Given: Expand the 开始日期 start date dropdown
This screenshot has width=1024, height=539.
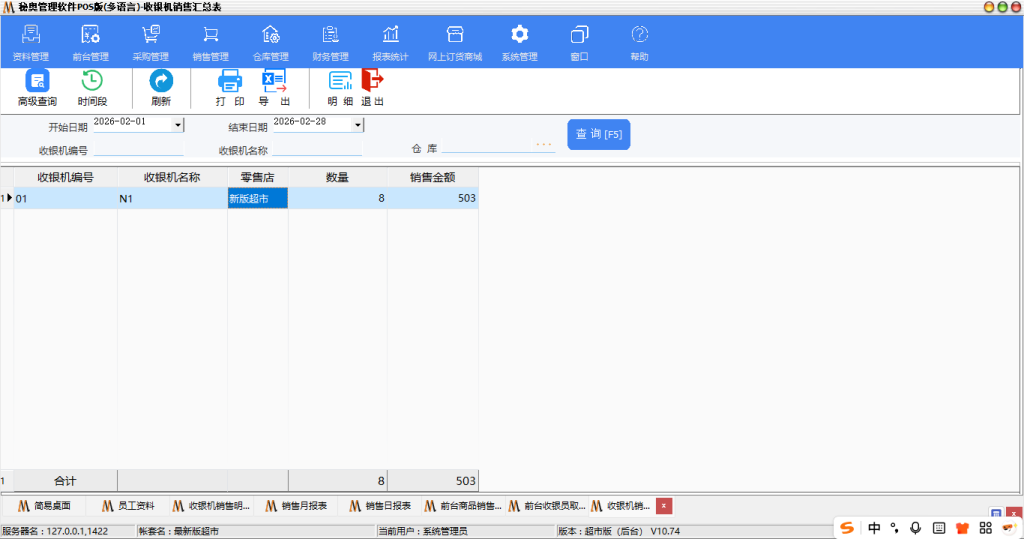Looking at the screenshot, I should (x=178, y=125).
